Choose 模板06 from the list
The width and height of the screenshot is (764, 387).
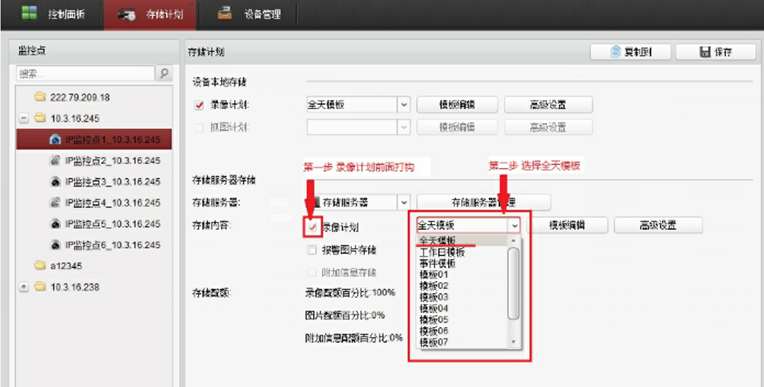[462, 331]
